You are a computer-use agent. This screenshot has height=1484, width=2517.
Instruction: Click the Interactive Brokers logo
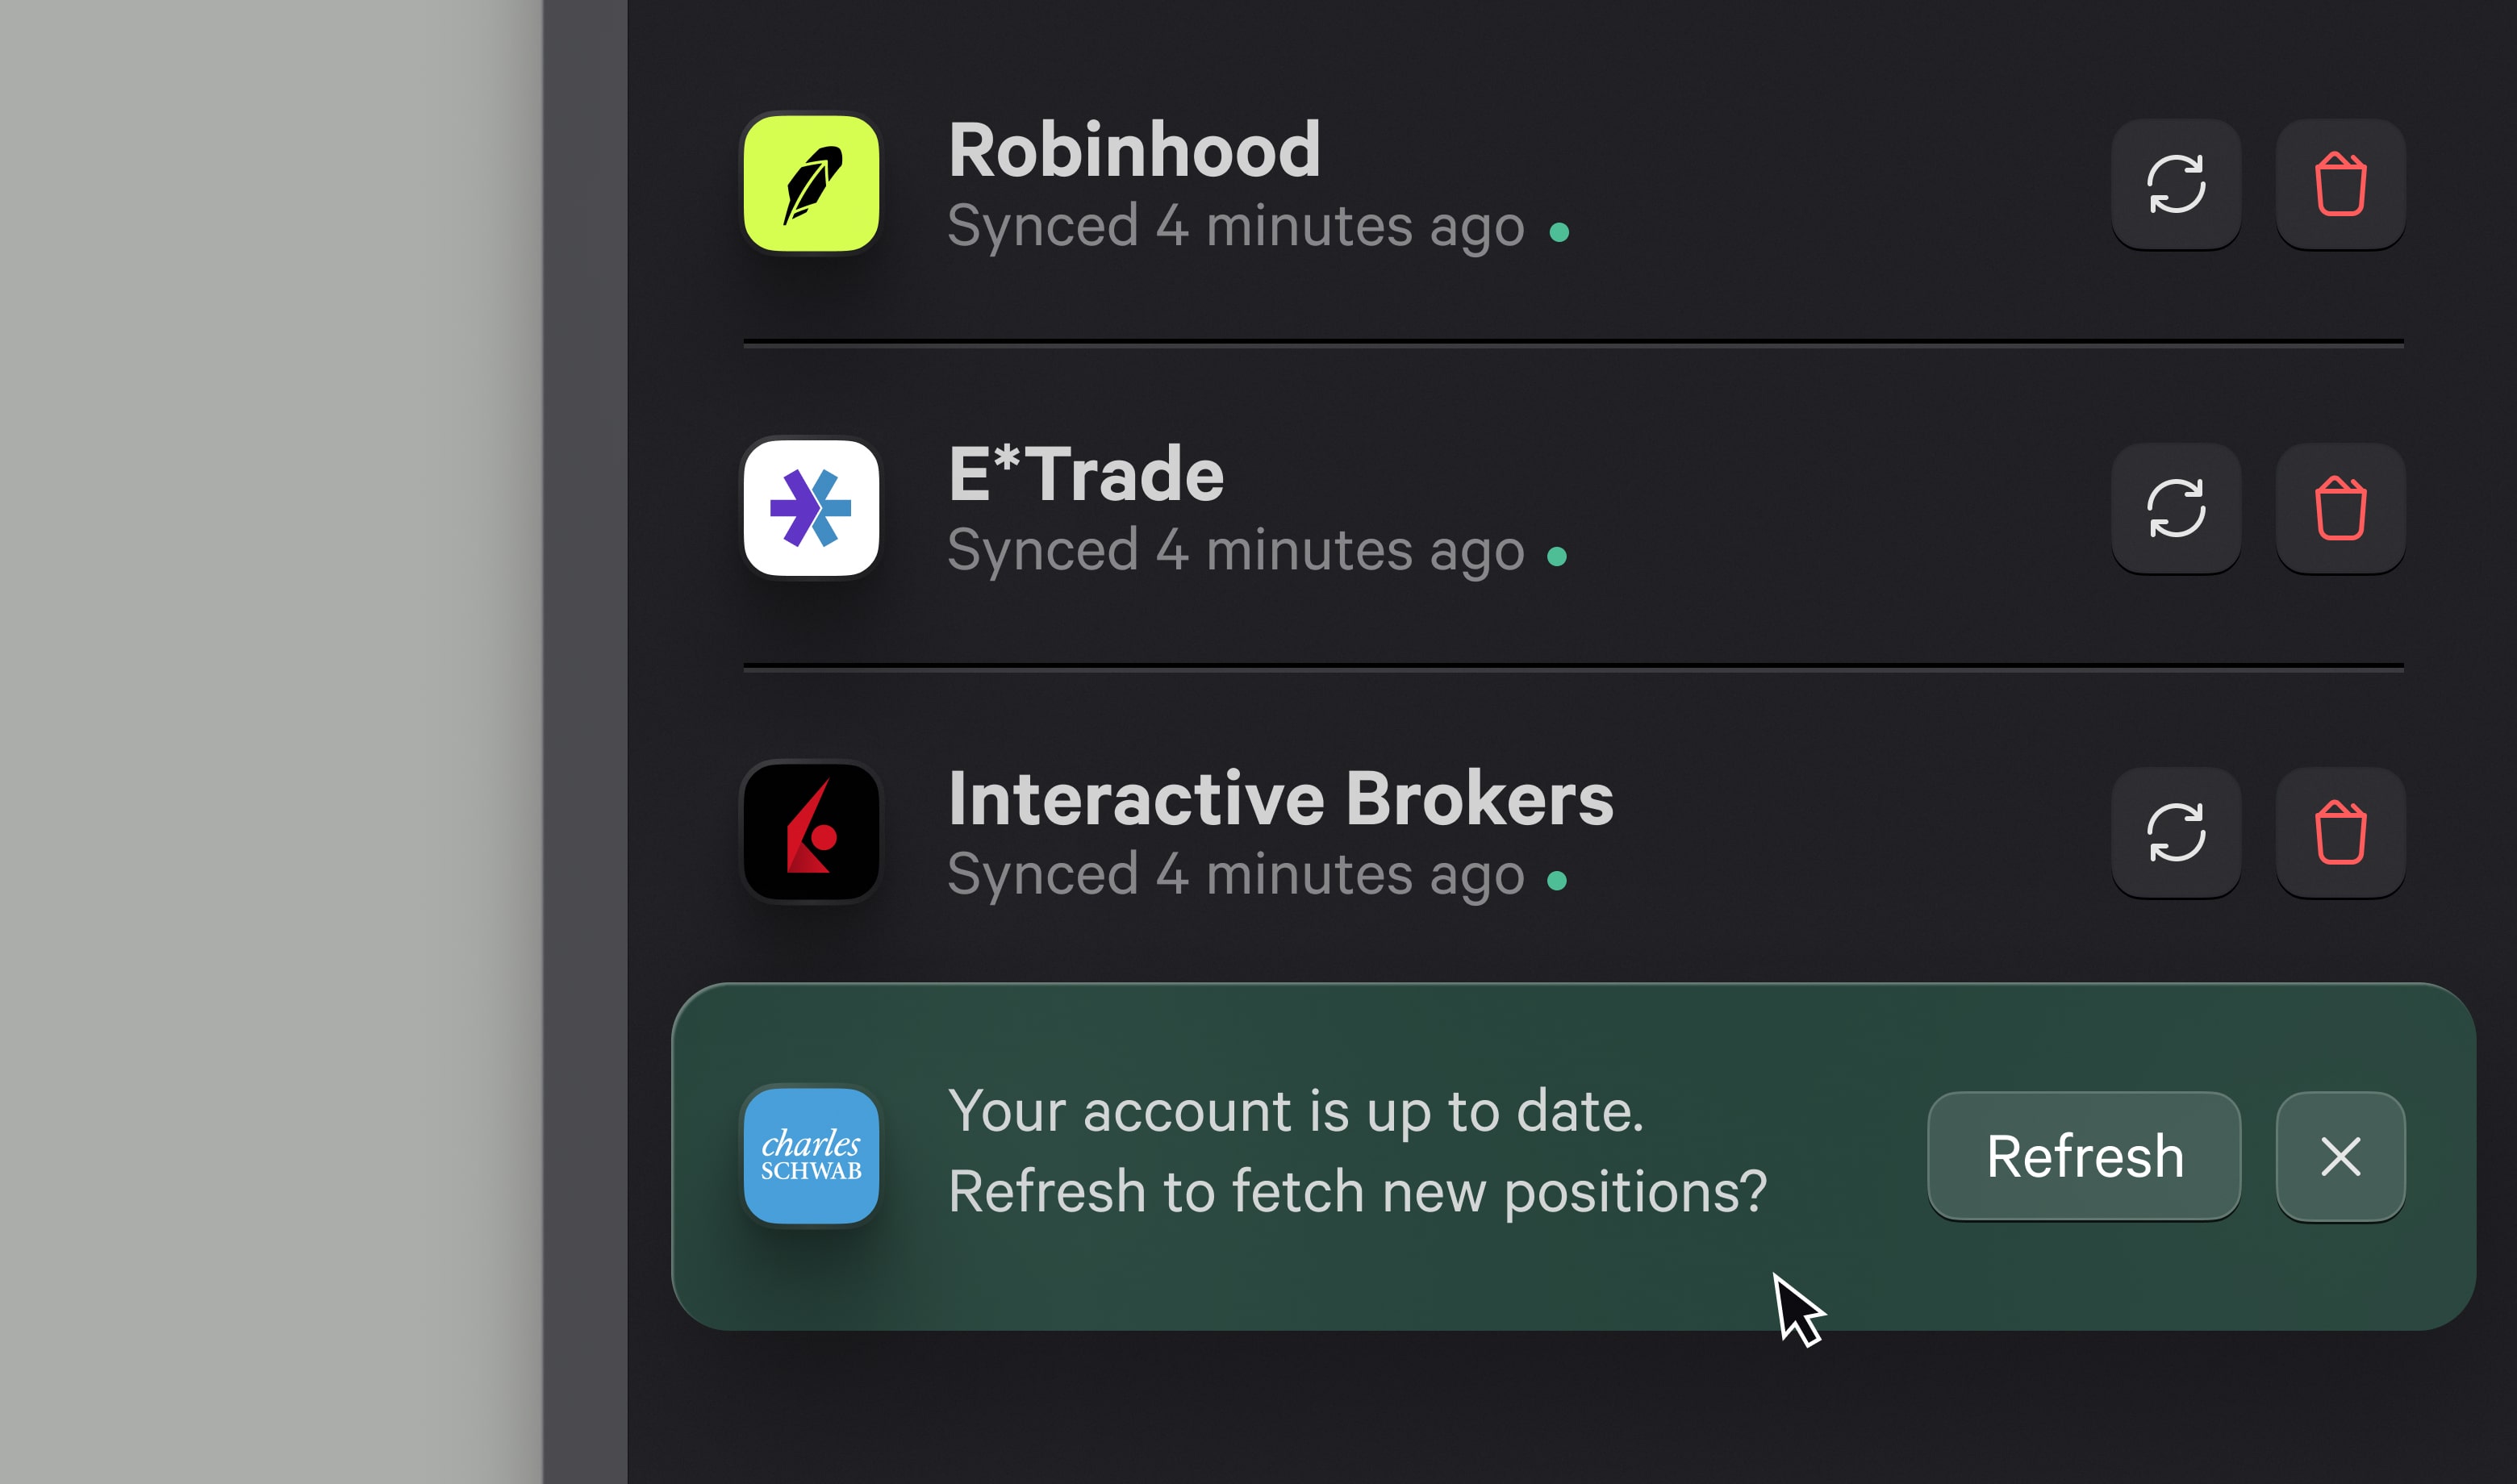[811, 834]
